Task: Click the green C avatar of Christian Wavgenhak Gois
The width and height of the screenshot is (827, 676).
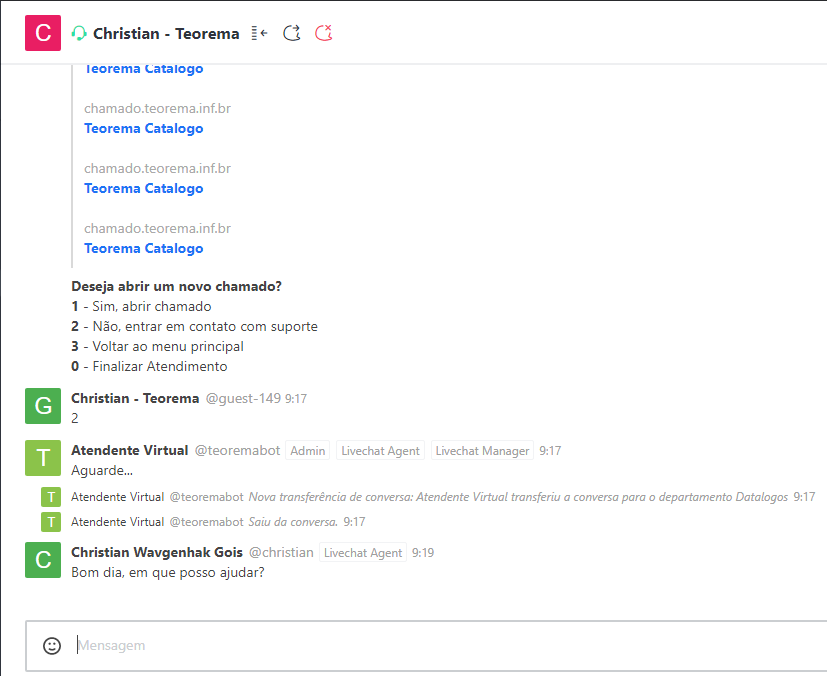Action: [x=43, y=560]
